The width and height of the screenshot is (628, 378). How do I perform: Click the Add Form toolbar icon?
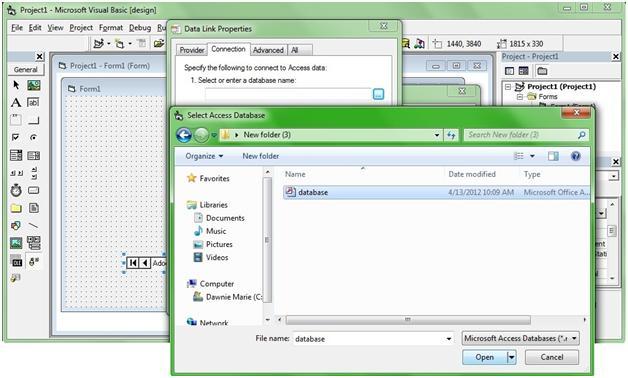(x=119, y=43)
